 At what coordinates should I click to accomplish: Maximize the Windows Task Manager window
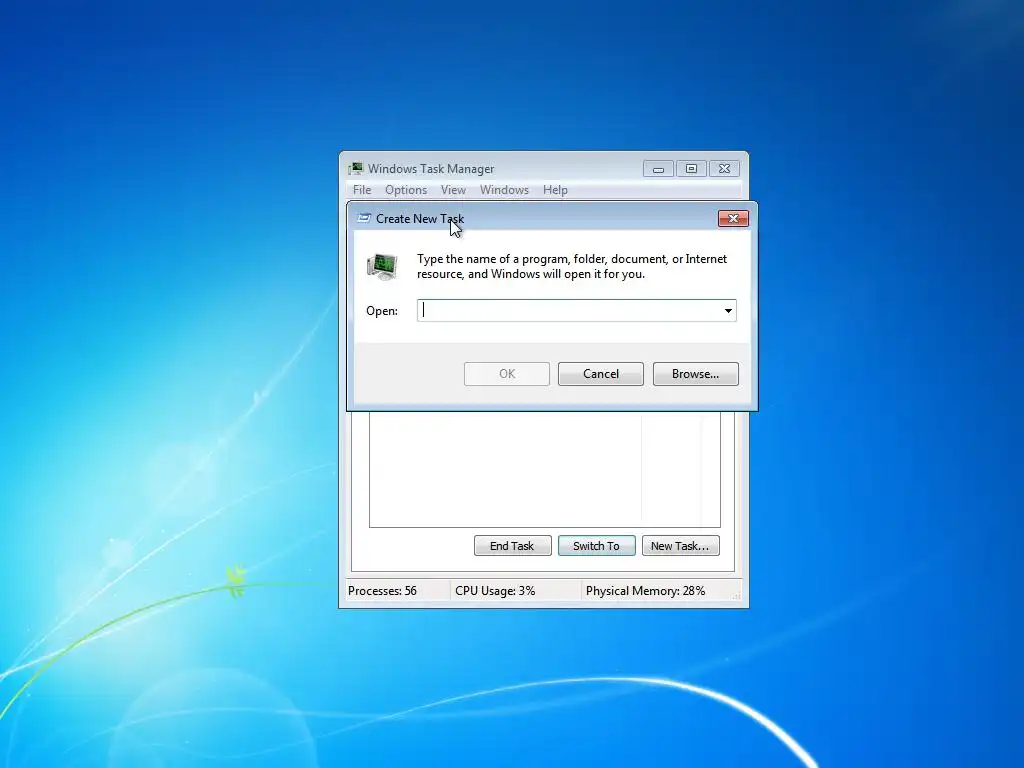click(x=691, y=169)
